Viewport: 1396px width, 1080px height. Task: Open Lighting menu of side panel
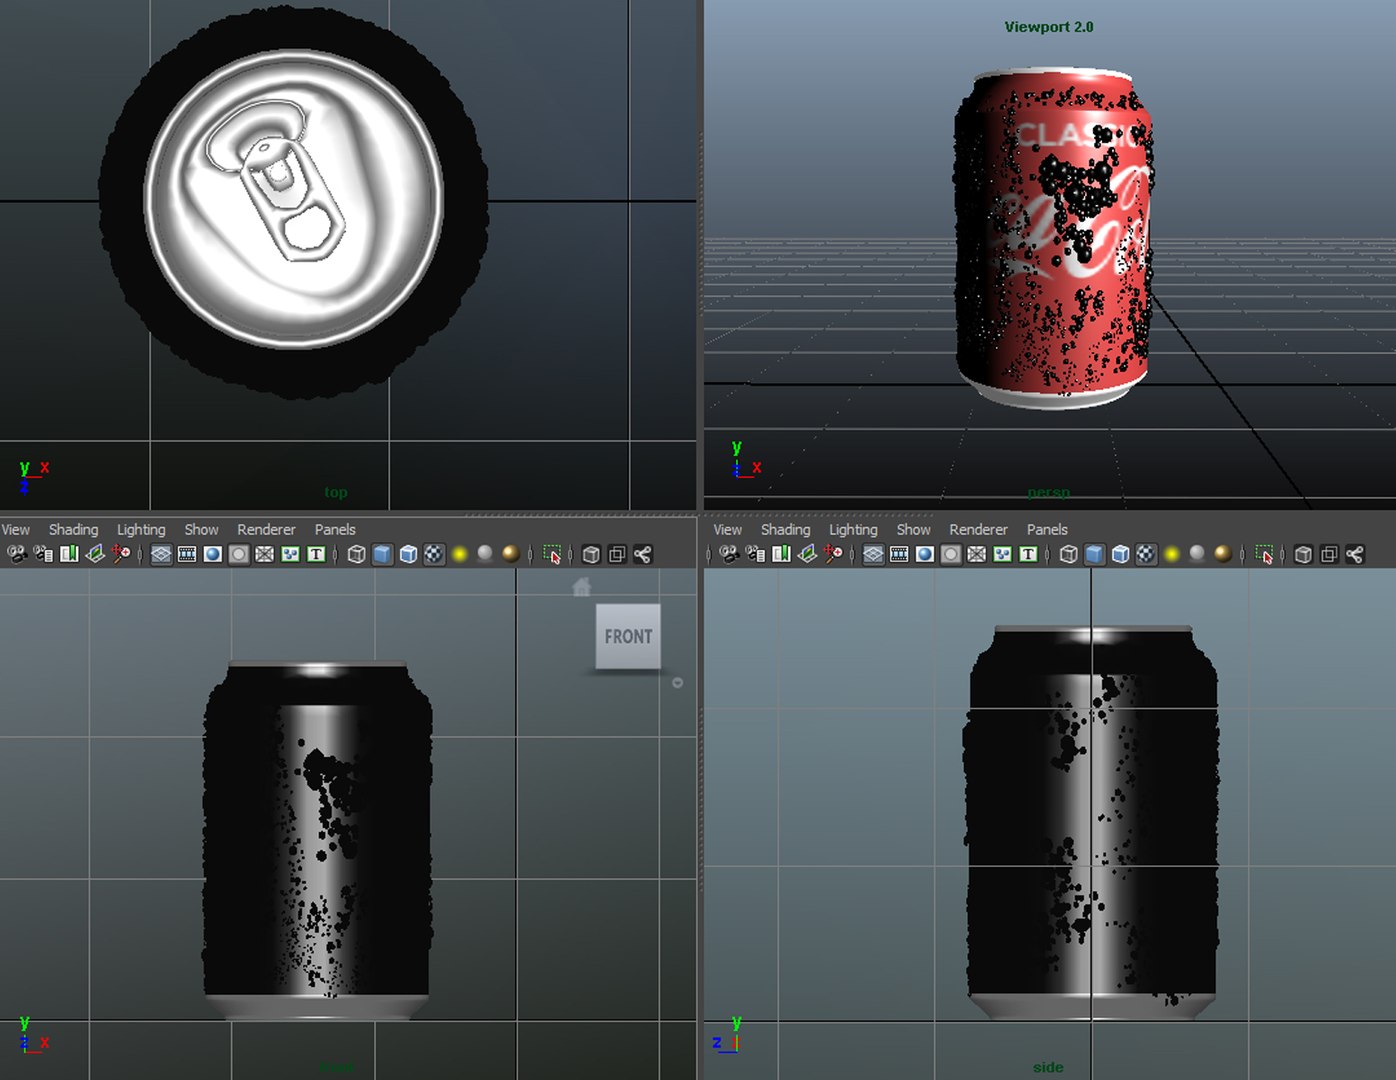point(853,530)
